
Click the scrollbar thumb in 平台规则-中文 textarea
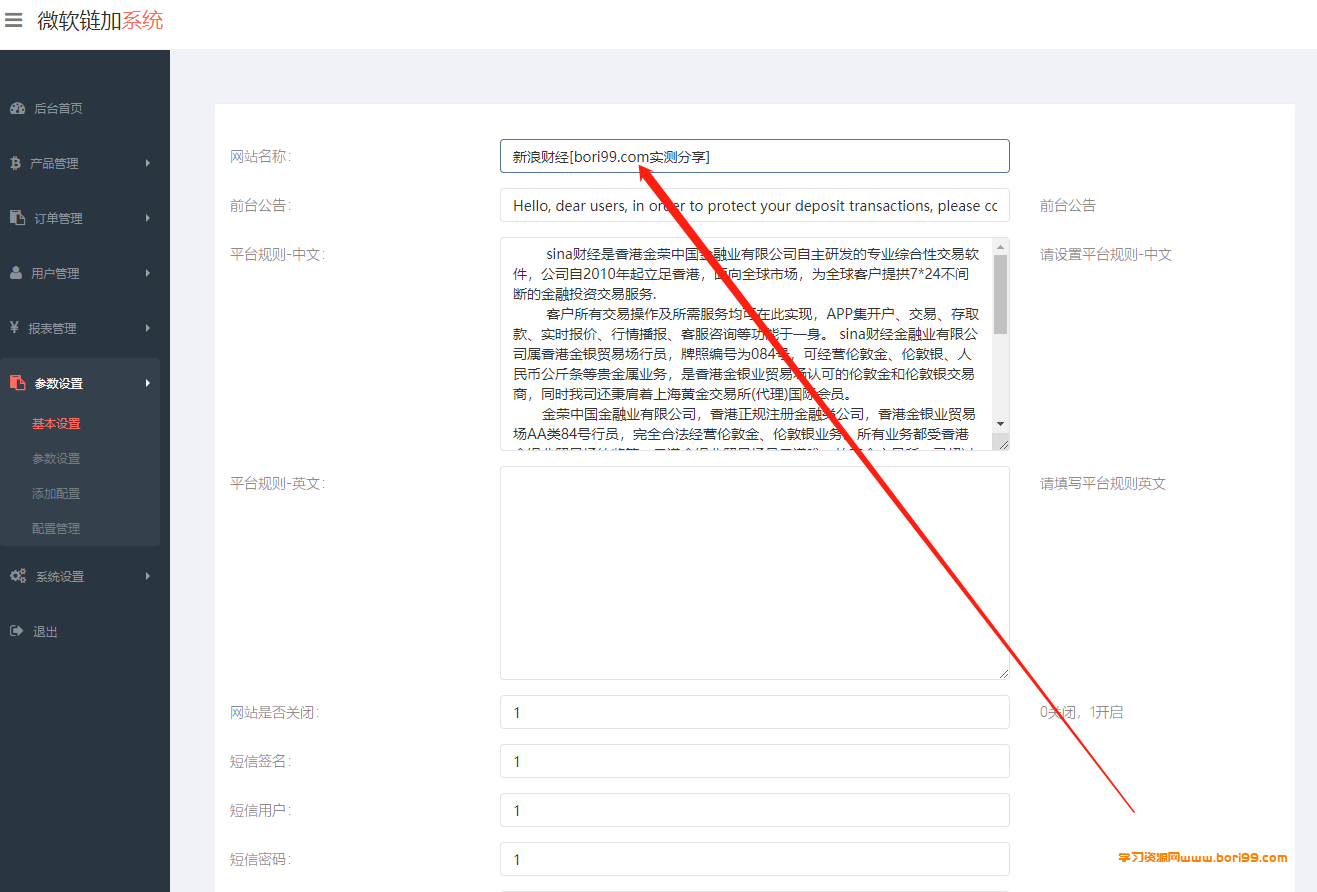tap(1000, 294)
